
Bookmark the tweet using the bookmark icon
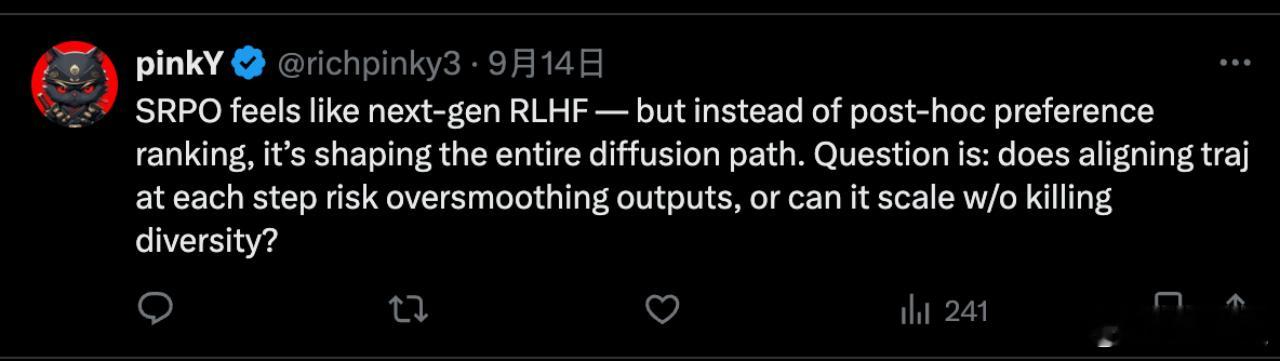pyautogui.click(x=1167, y=304)
